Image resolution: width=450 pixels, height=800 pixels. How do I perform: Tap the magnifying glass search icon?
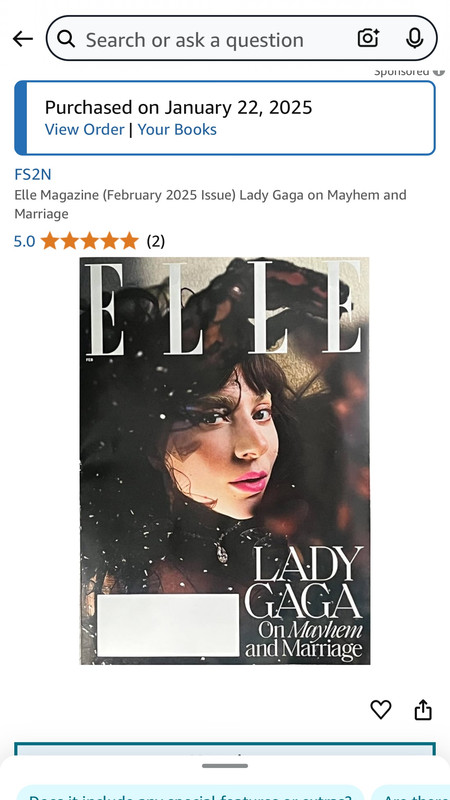point(66,38)
